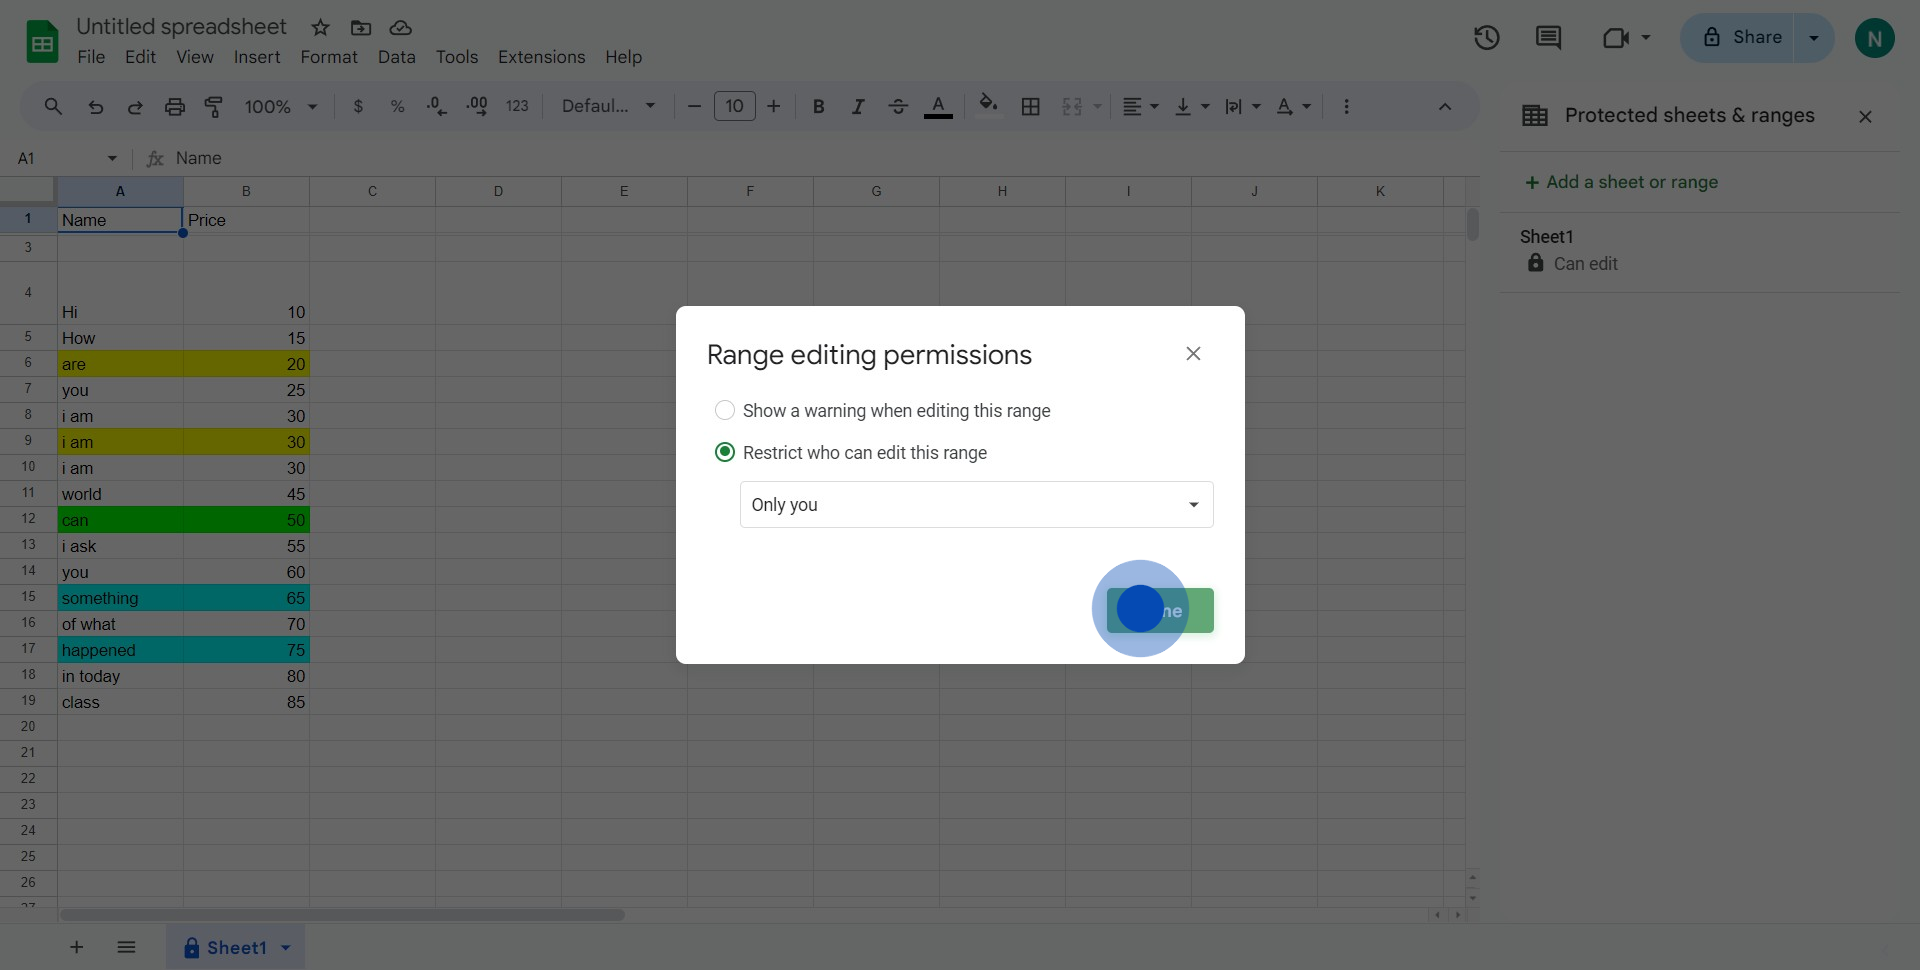Select Restrict who can edit radio

pos(725,452)
